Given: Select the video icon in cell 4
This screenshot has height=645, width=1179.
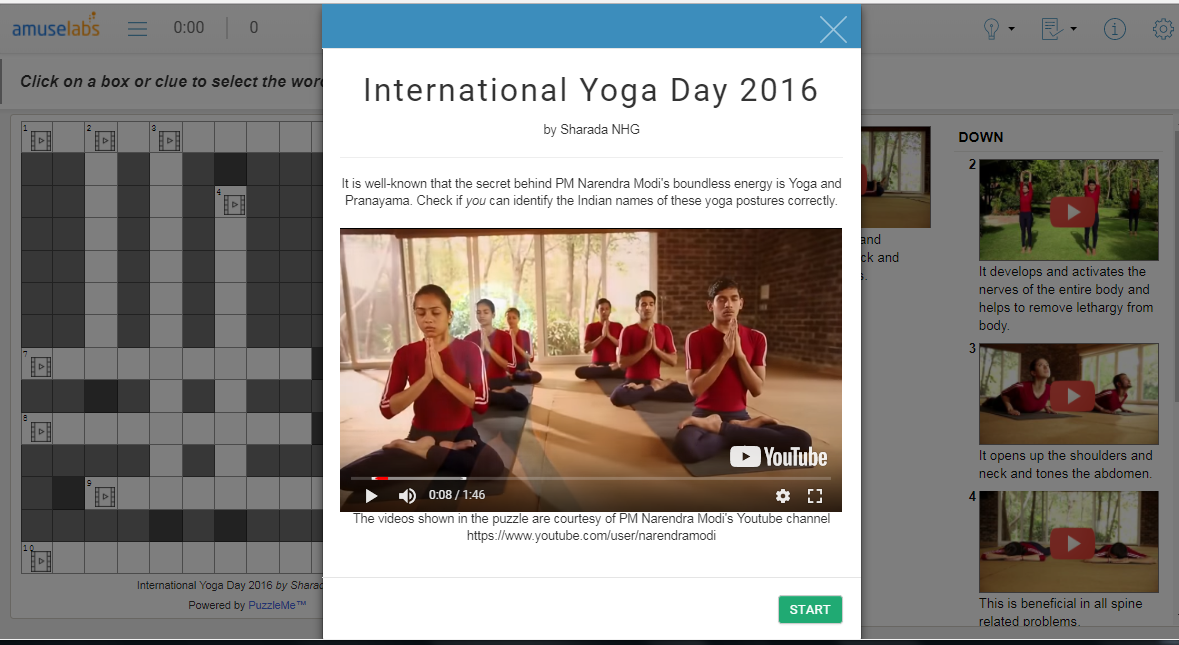Looking at the screenshot, I should 234,205.
